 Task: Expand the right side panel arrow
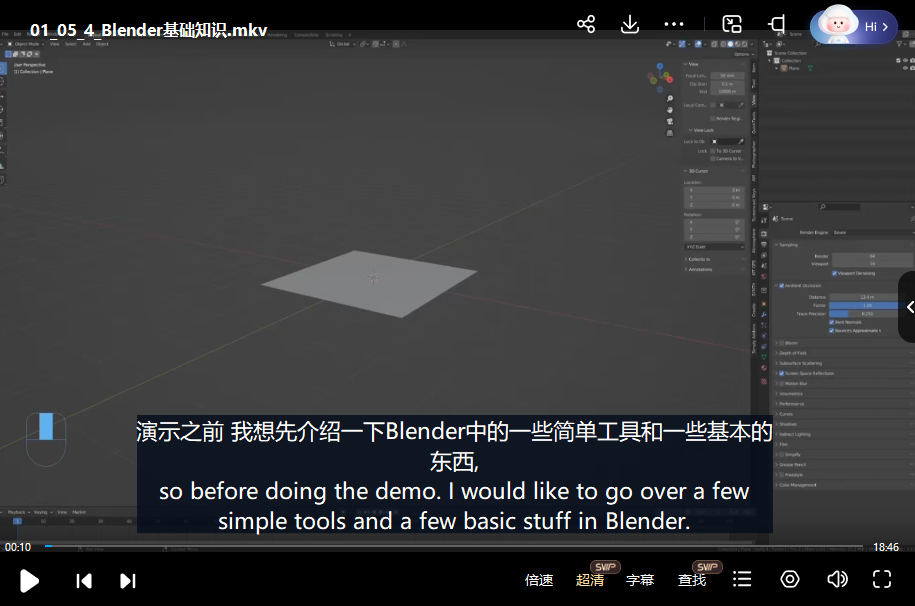point(908,307)
